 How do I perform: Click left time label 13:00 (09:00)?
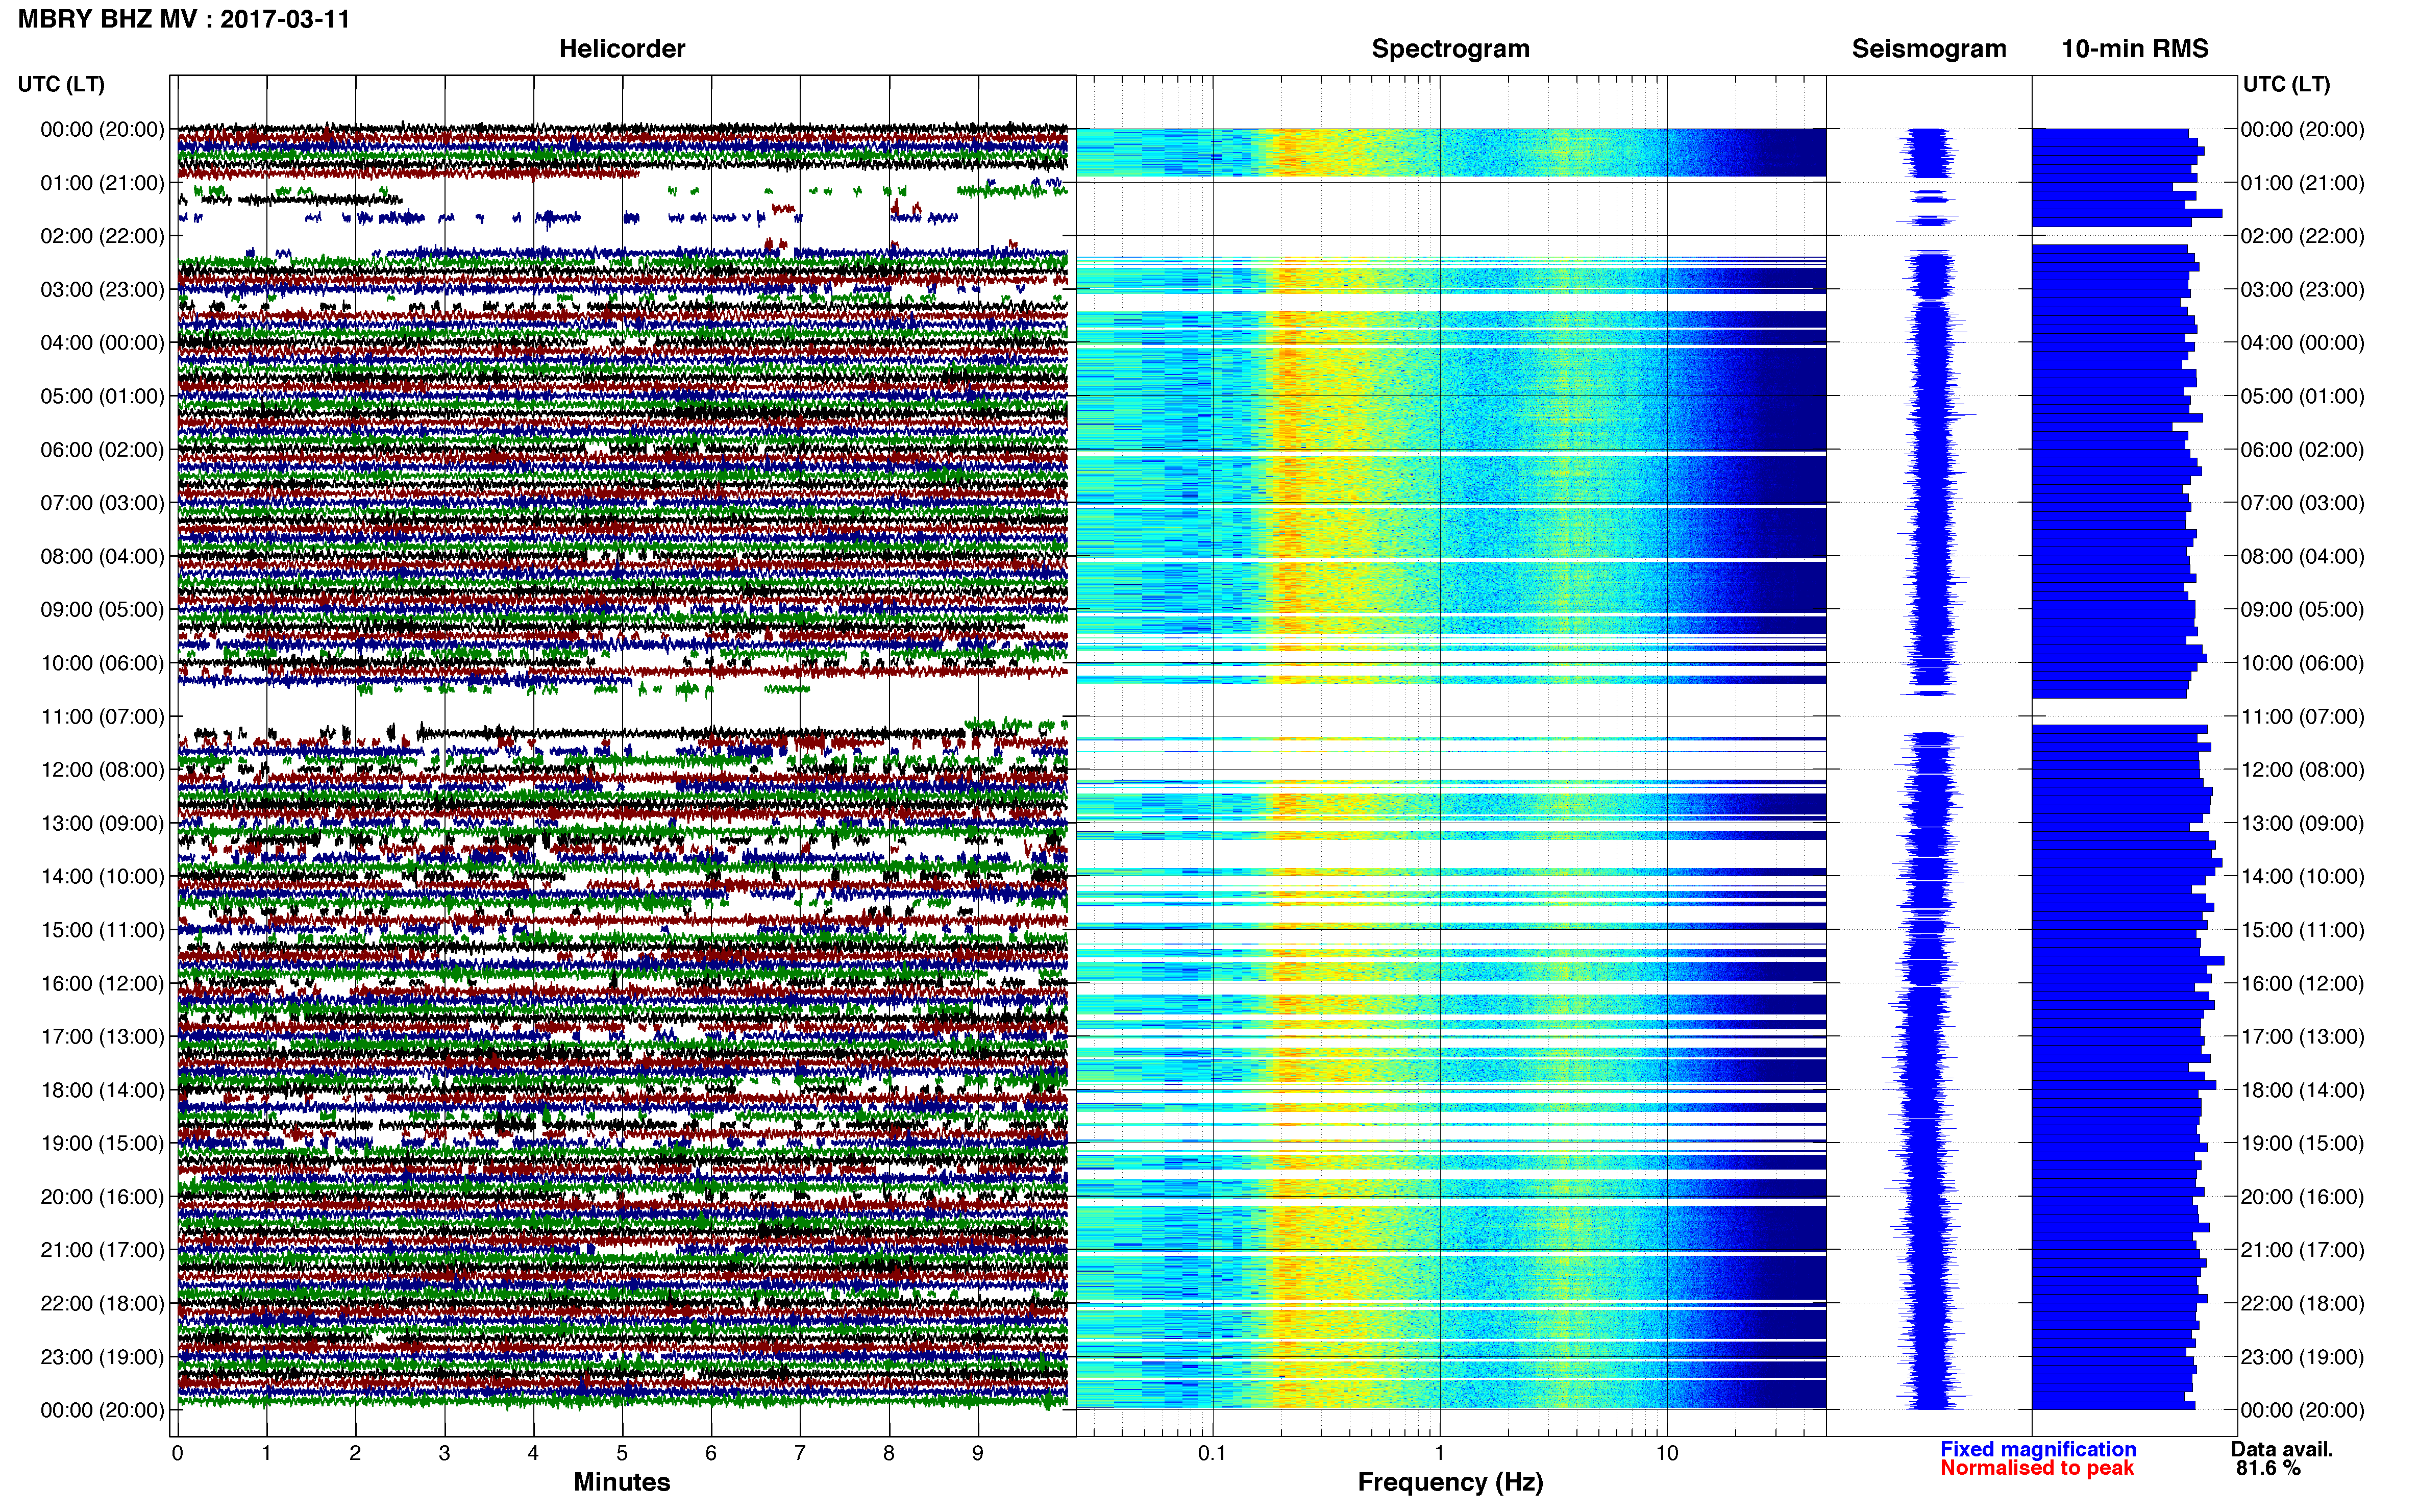(x=102, y=823)
